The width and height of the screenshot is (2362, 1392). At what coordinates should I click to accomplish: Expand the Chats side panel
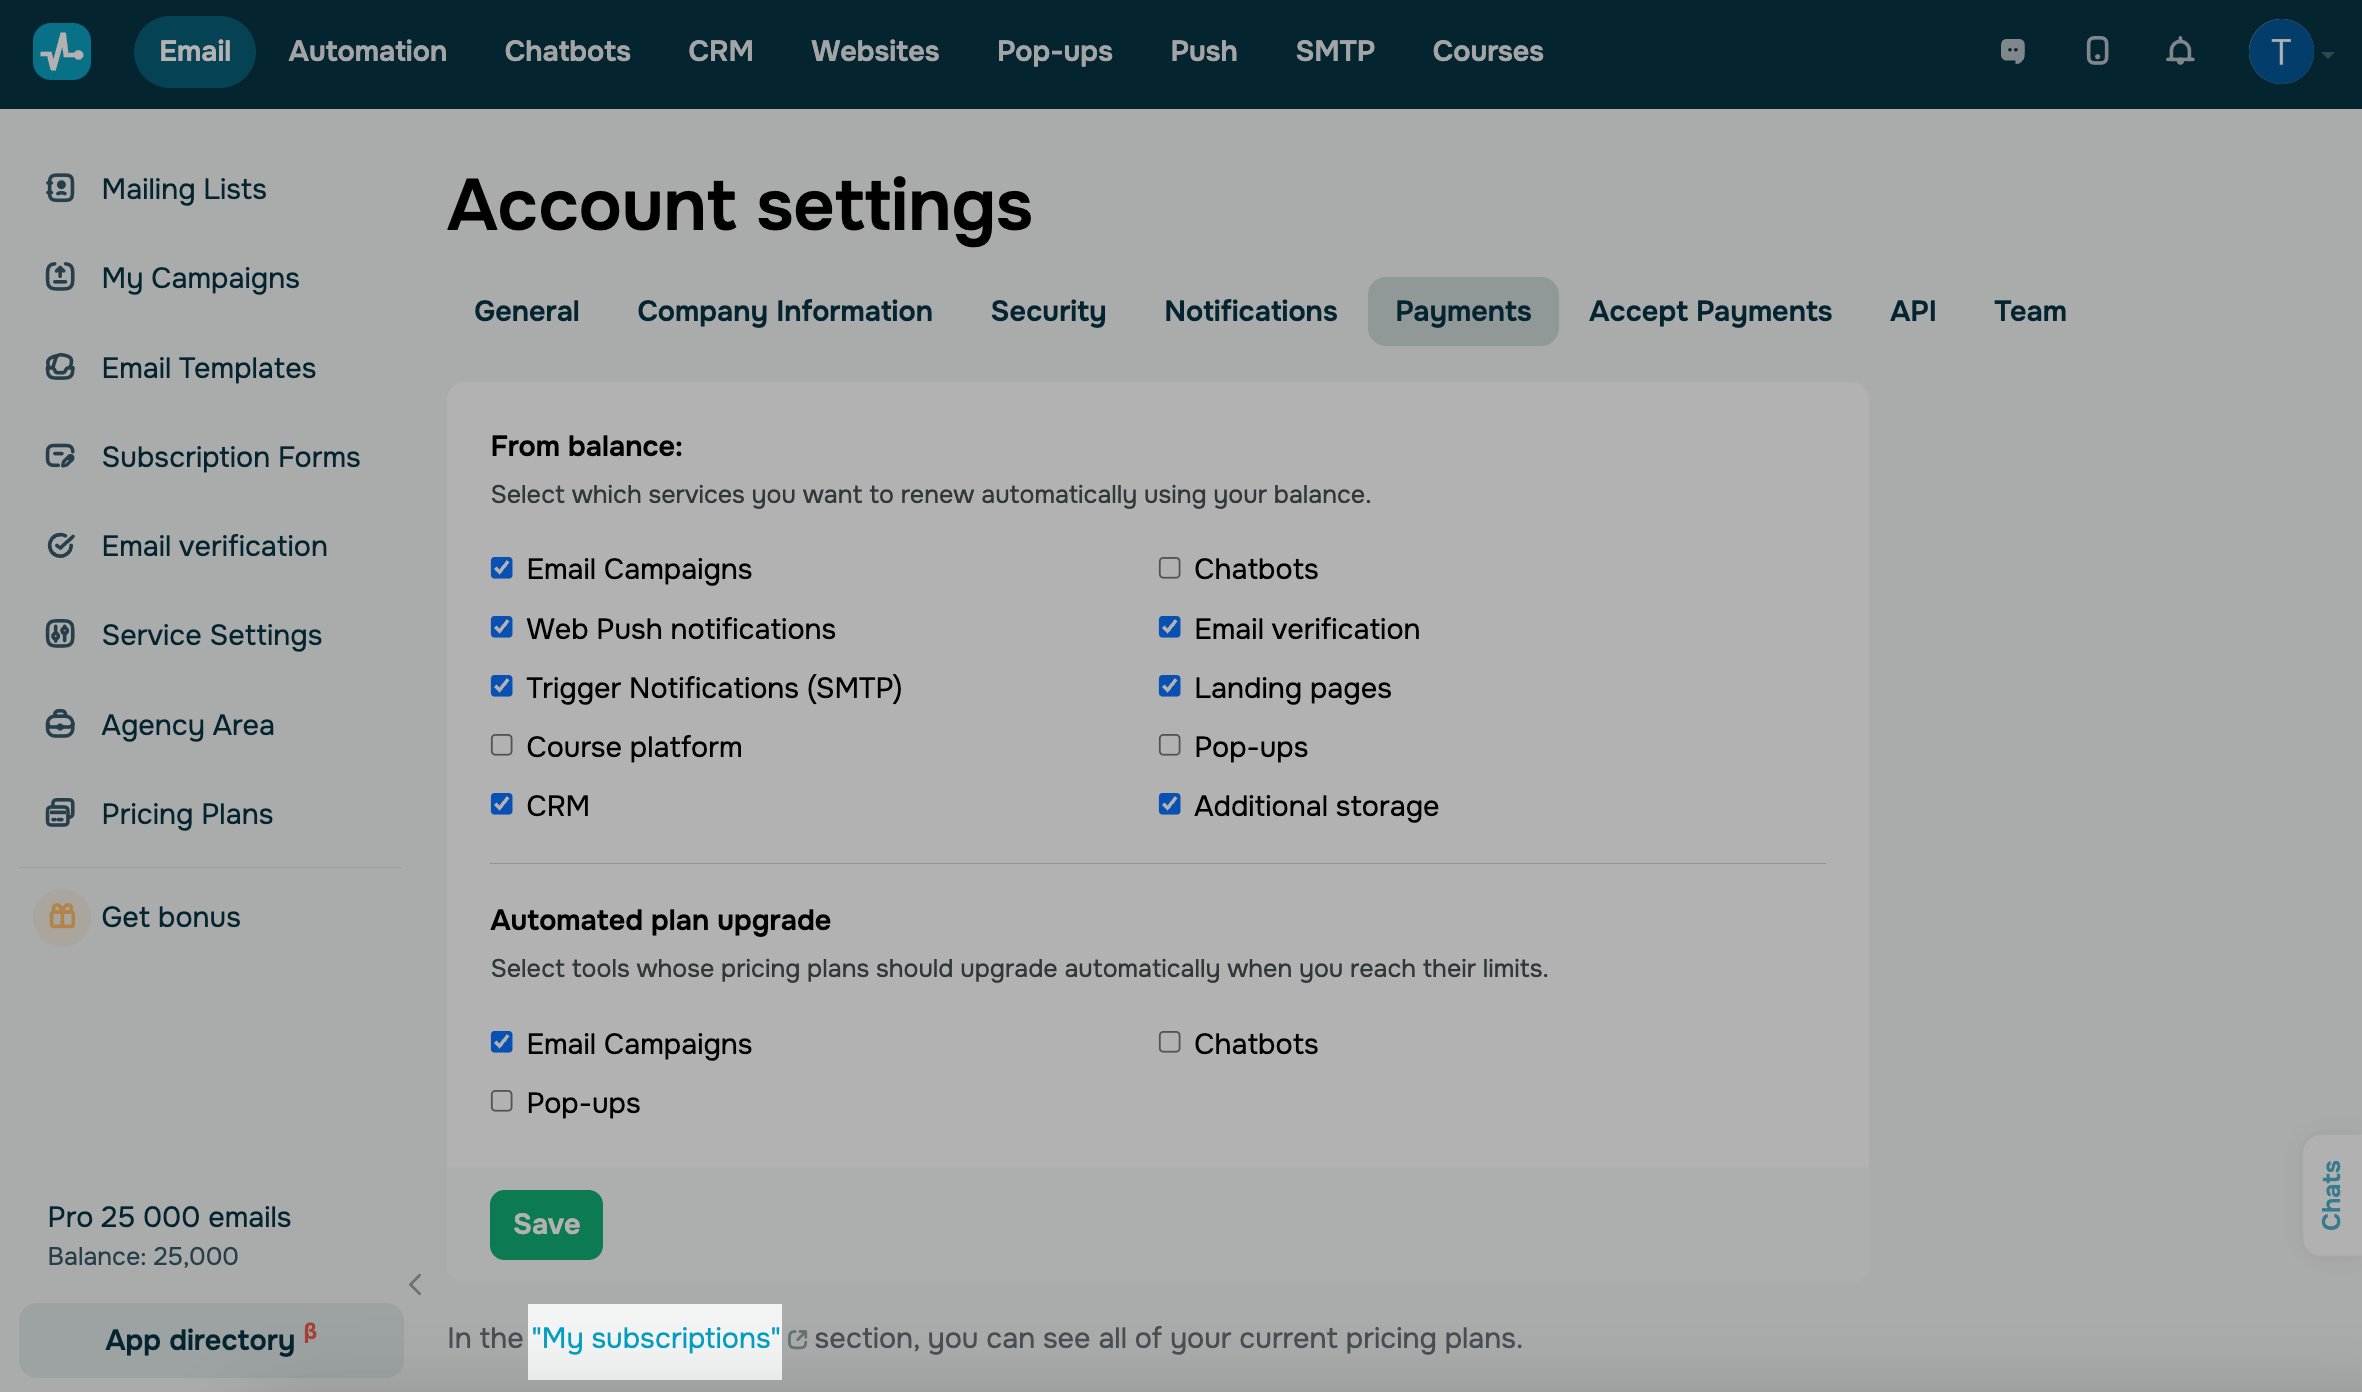[x=2332, y=1194]
